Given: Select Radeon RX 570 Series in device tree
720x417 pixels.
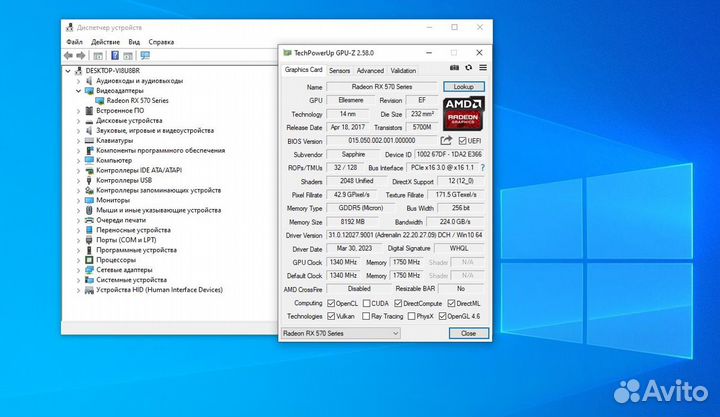Looking at the screenshot, I should pos(137,100).
